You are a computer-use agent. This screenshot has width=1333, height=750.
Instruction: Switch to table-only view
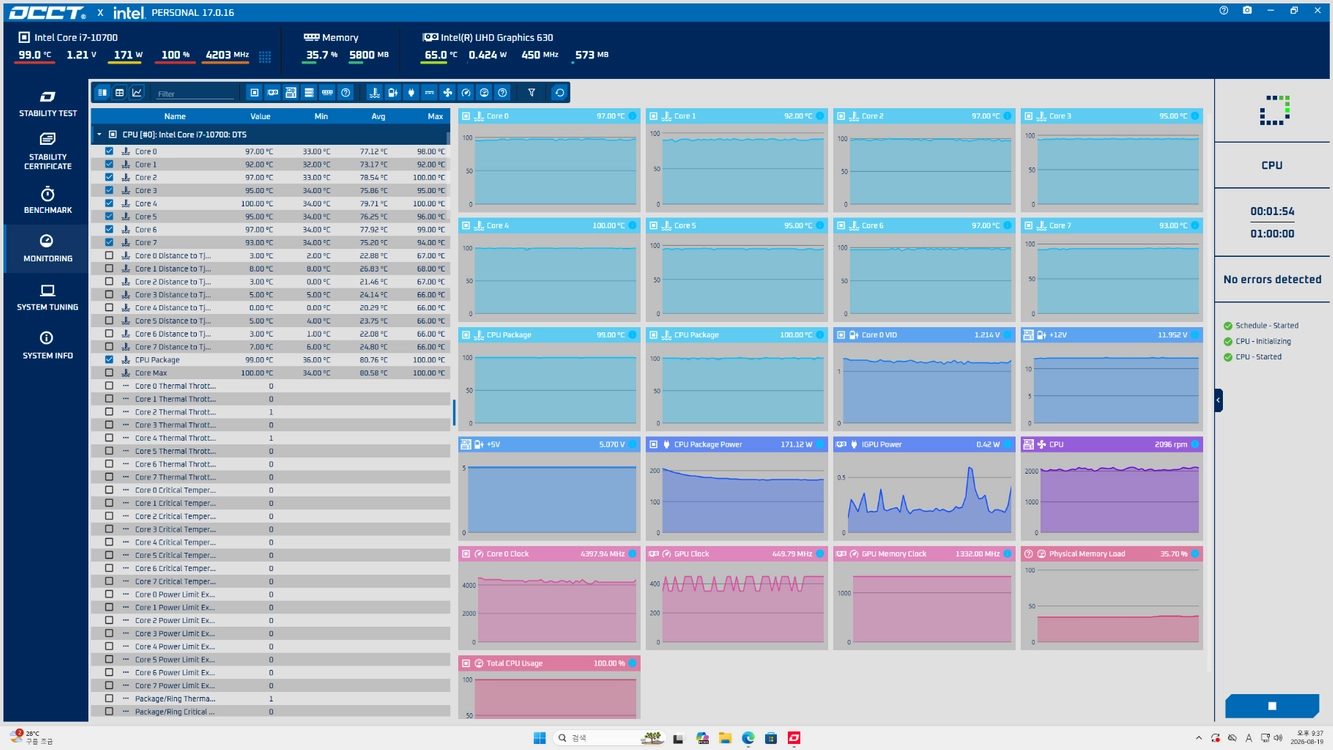[x=119, y=93]
